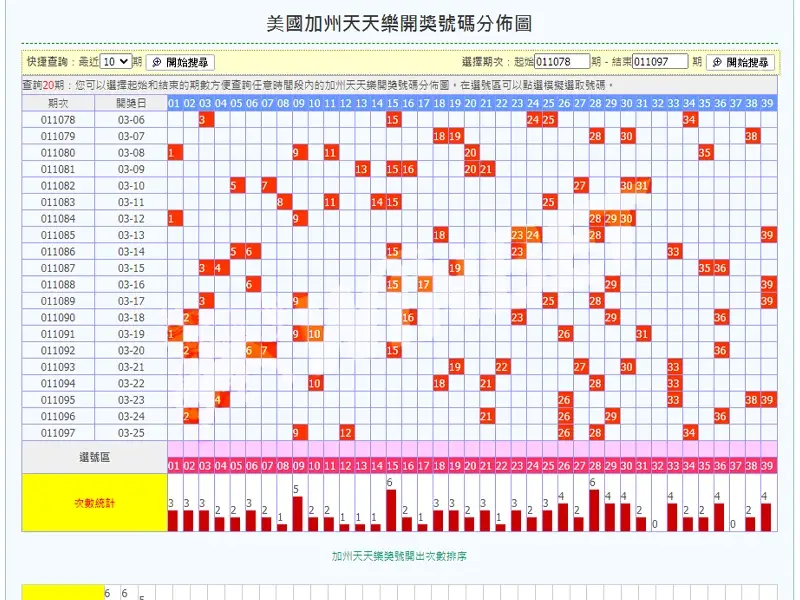Click drawn number 18 in row 011094
This screenshot has width=800, height=600.
(440, 384)
